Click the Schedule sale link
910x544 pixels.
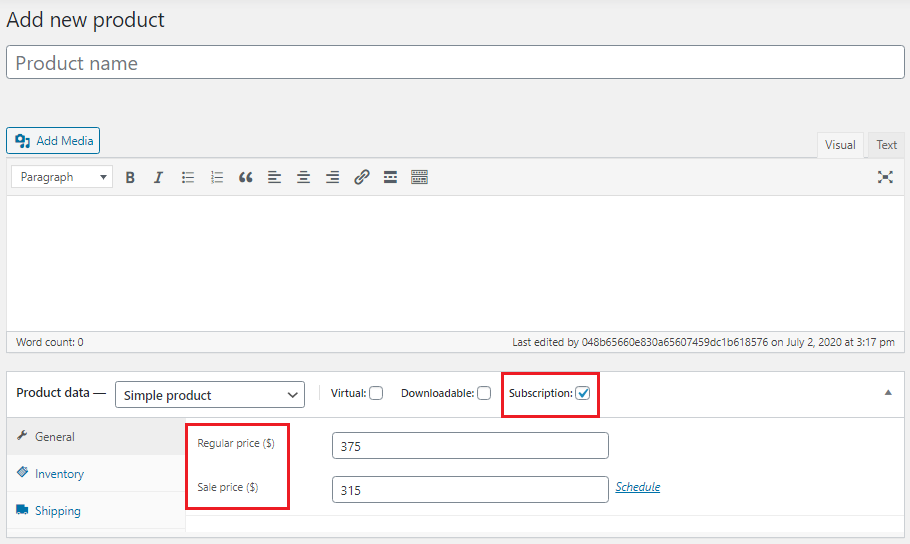coord(638,487)
